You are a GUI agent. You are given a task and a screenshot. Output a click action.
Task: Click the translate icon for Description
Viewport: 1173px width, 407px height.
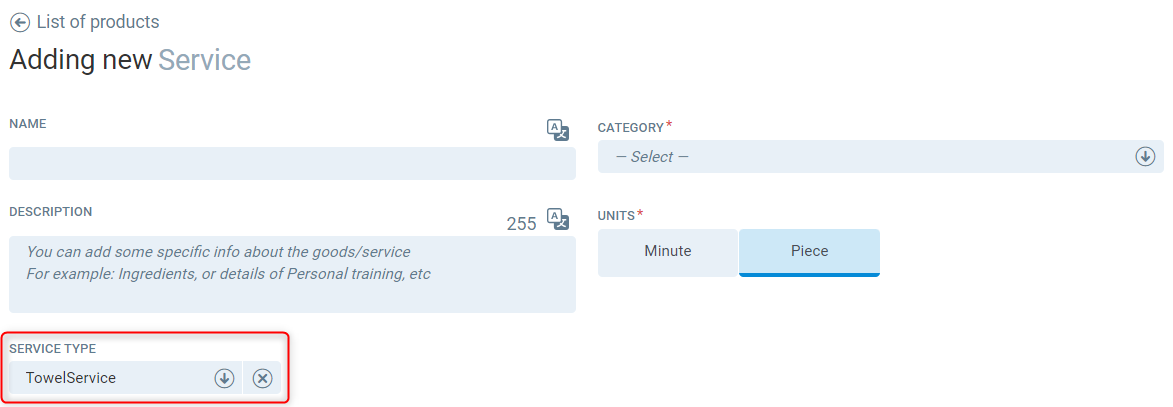(557, 221)
